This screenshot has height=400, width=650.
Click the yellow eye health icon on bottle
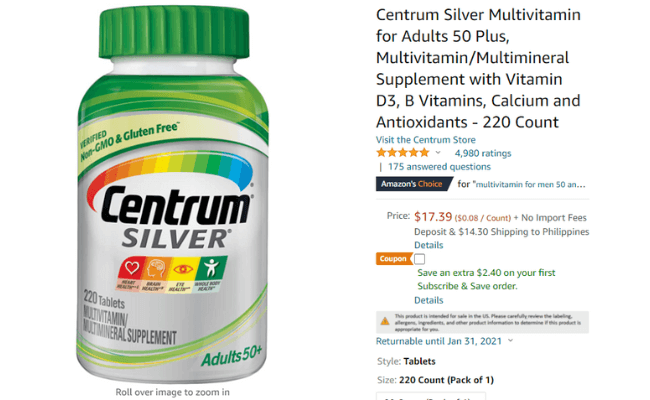(x=182, y=269)
